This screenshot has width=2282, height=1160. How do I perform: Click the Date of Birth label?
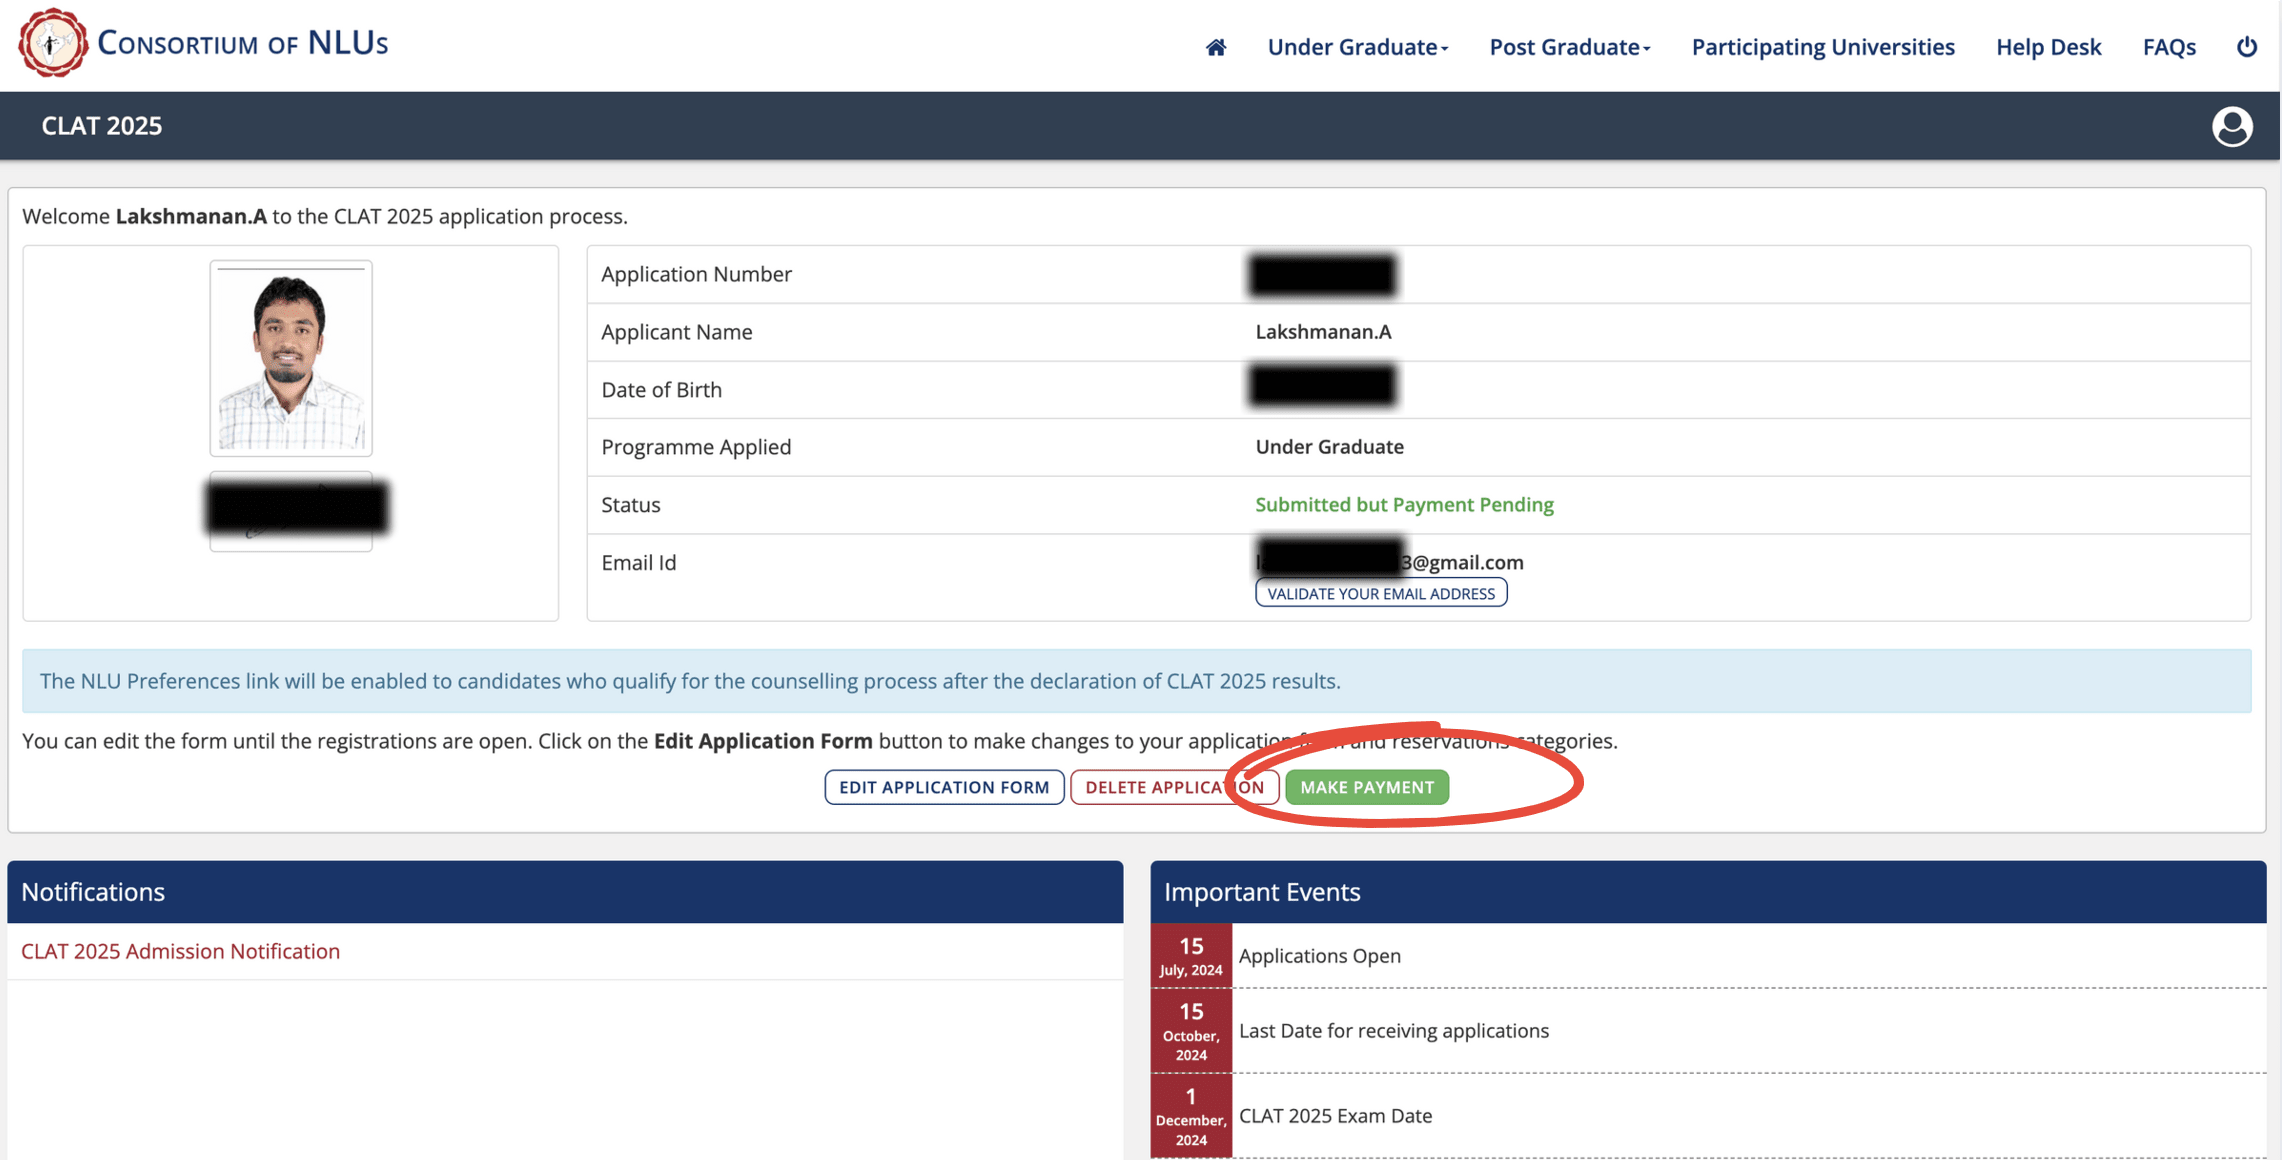[661, 390]
